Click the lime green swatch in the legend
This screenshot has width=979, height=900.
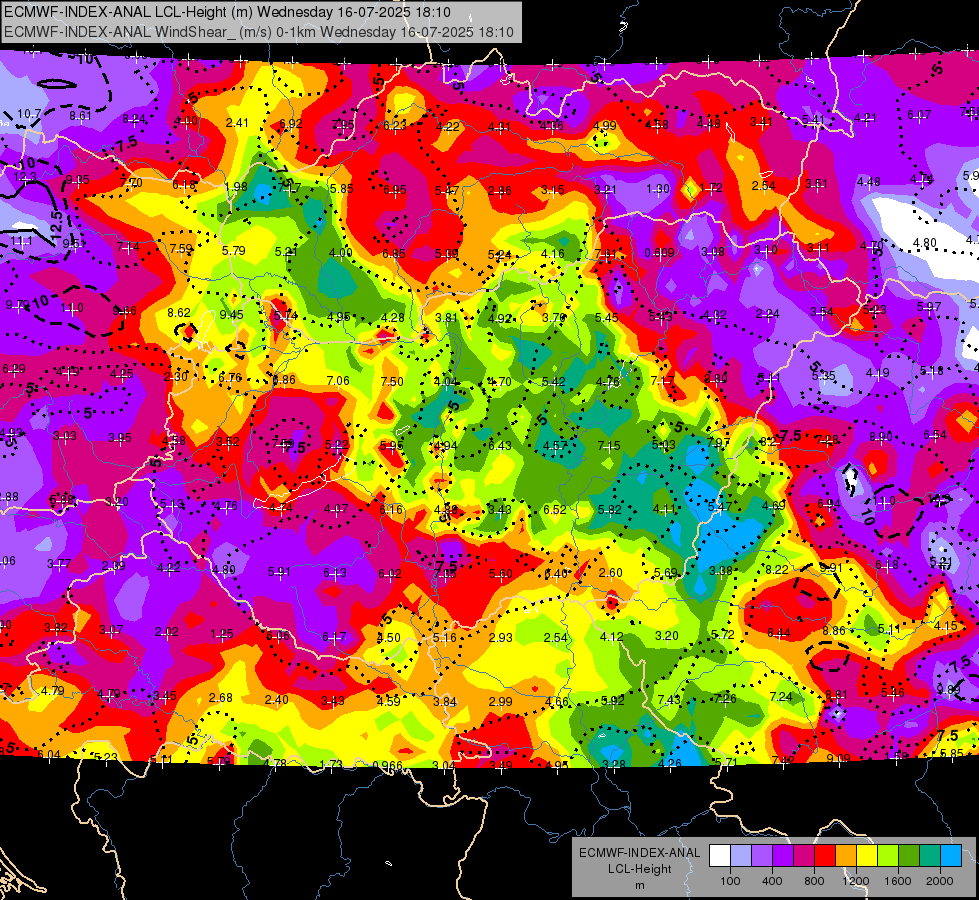click(888, 856)
